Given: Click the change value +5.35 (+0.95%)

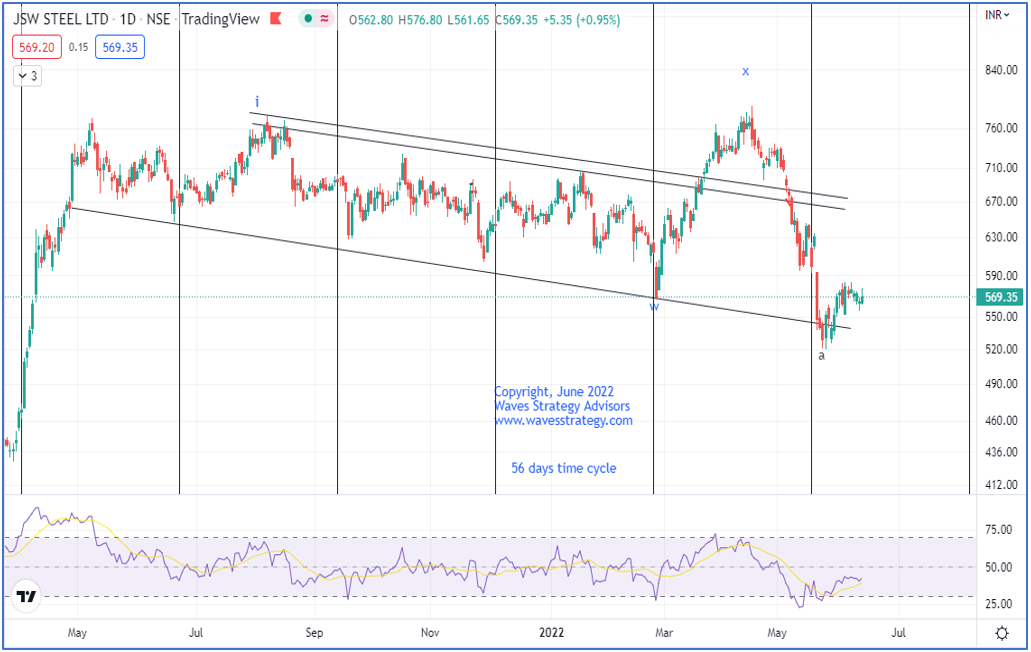Looking at the screenshot, I should pos(581,20).
